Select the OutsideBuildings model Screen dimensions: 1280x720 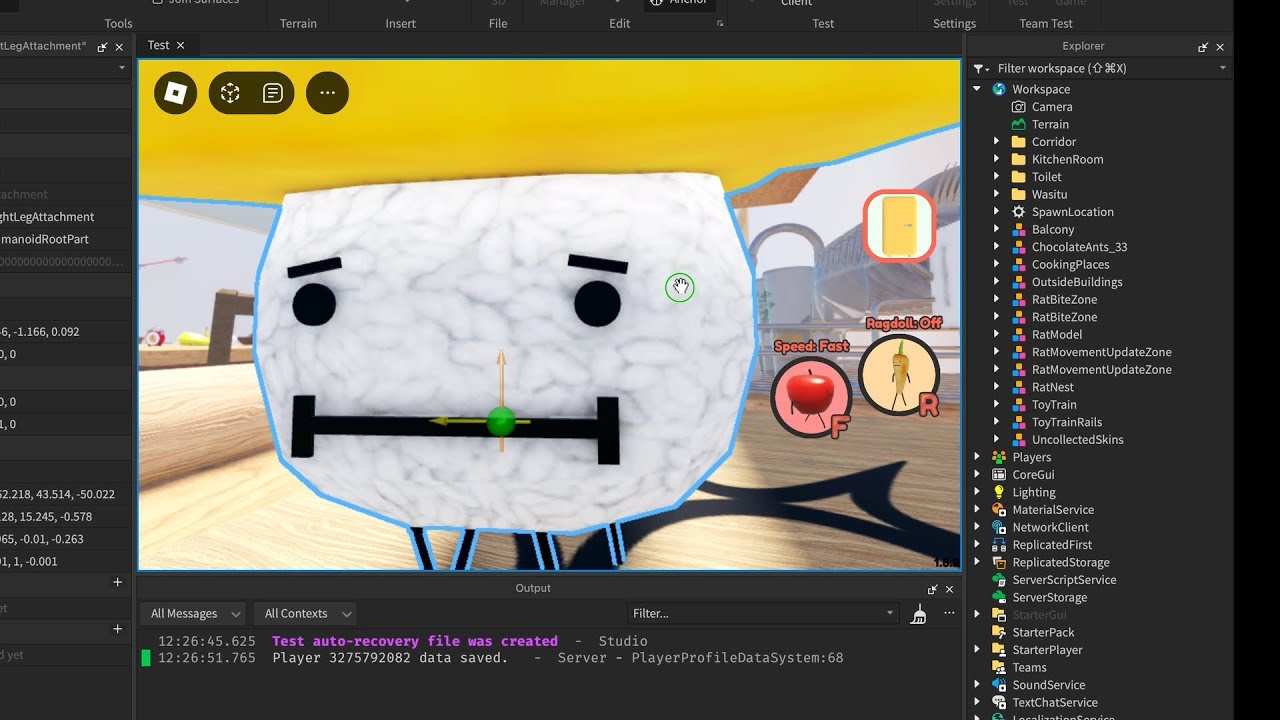(1077, 282)
